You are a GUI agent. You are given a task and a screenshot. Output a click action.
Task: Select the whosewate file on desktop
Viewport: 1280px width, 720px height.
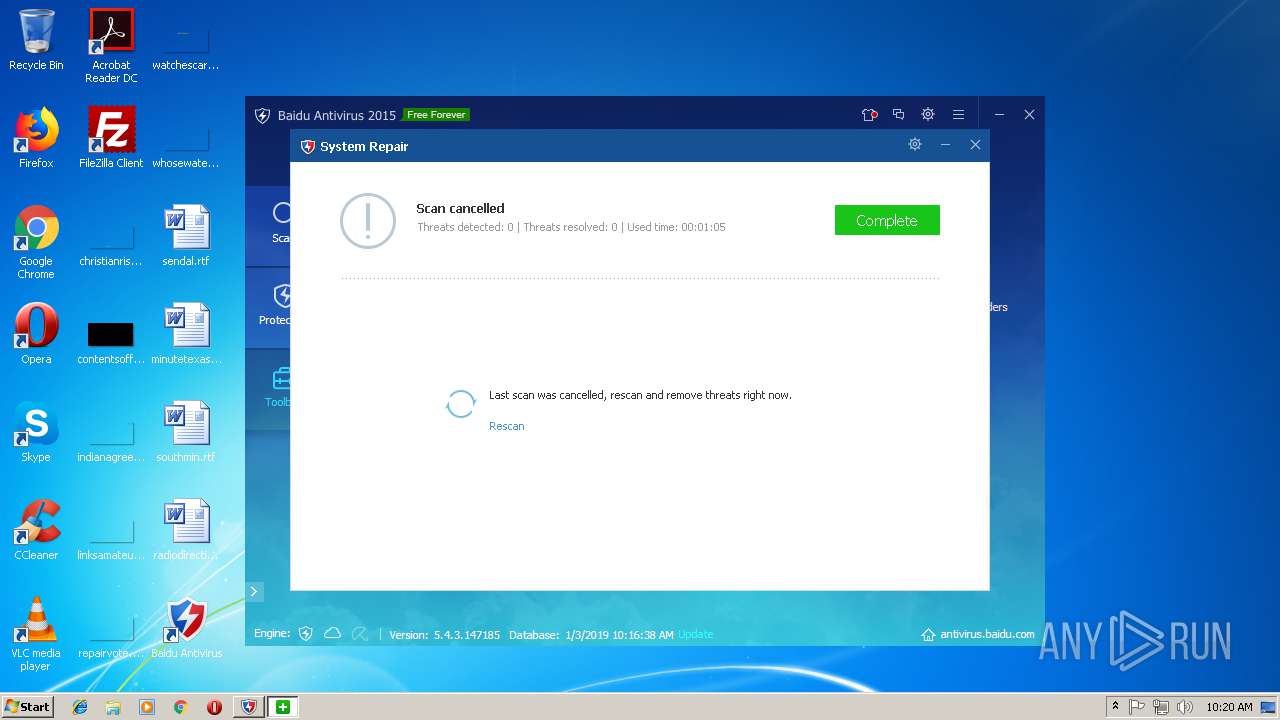pos(186,144)
